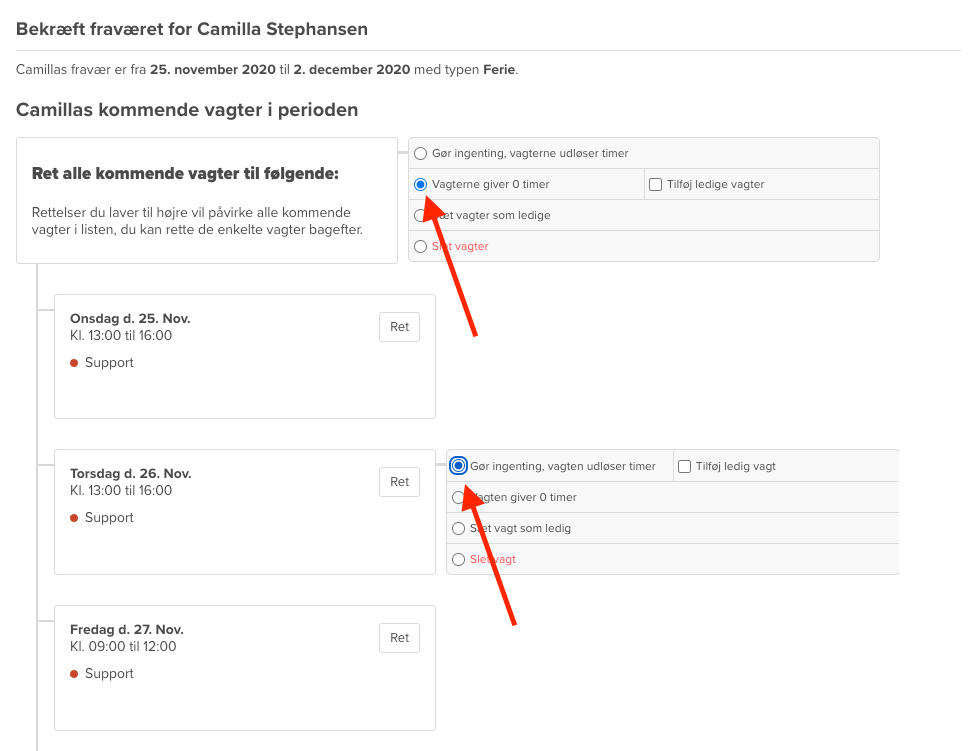Pick the red 'Slet vagt' radio option
This screenshot has width=971, height=751.
459,560
